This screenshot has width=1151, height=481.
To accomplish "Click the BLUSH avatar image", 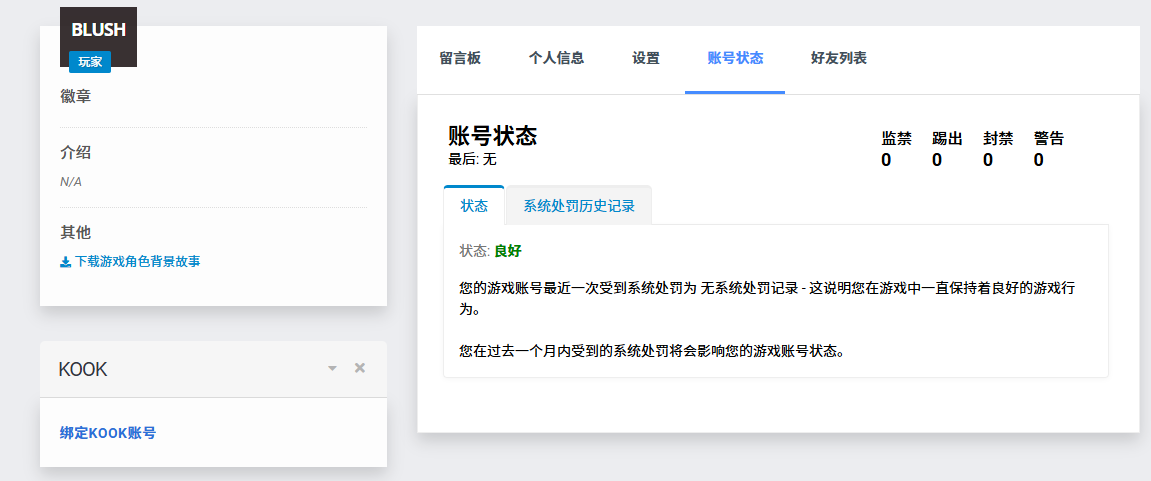I will pos(98,37).
